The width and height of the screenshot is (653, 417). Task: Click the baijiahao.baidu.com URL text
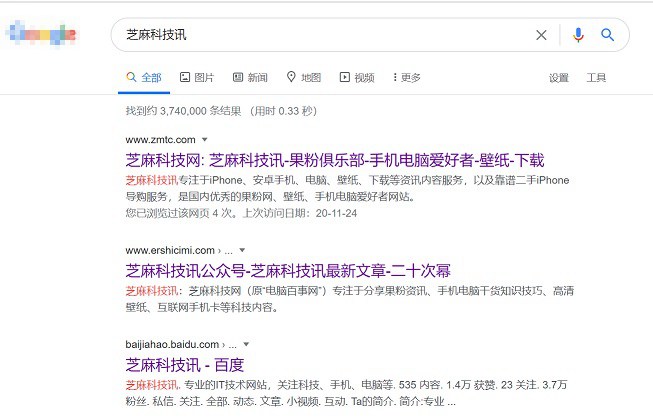(x=172, y=345)
